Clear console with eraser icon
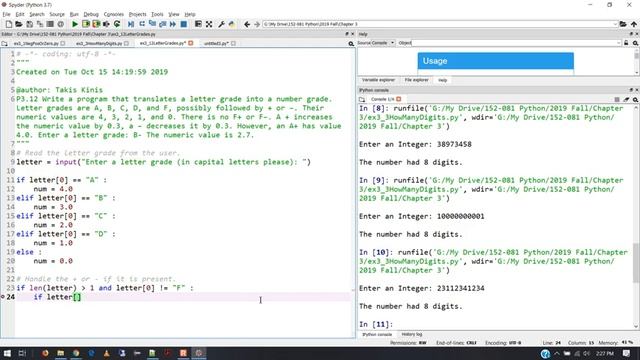640x360 pixels. tap(626, 99)
